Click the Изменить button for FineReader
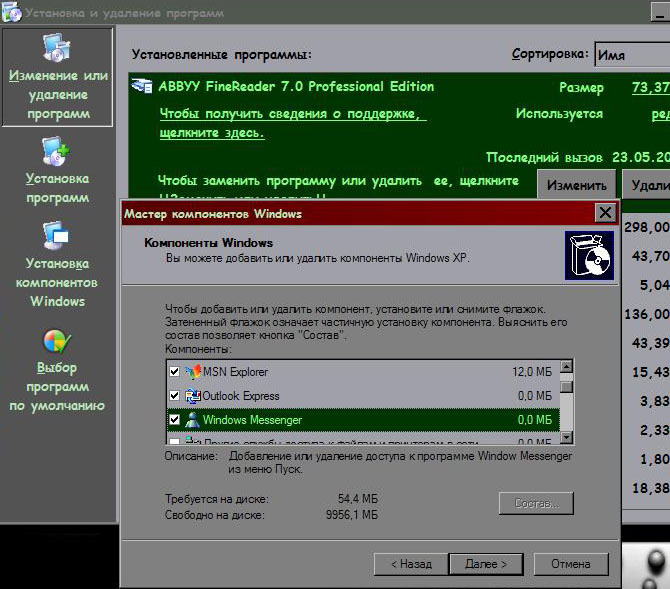 pos(576,185)
